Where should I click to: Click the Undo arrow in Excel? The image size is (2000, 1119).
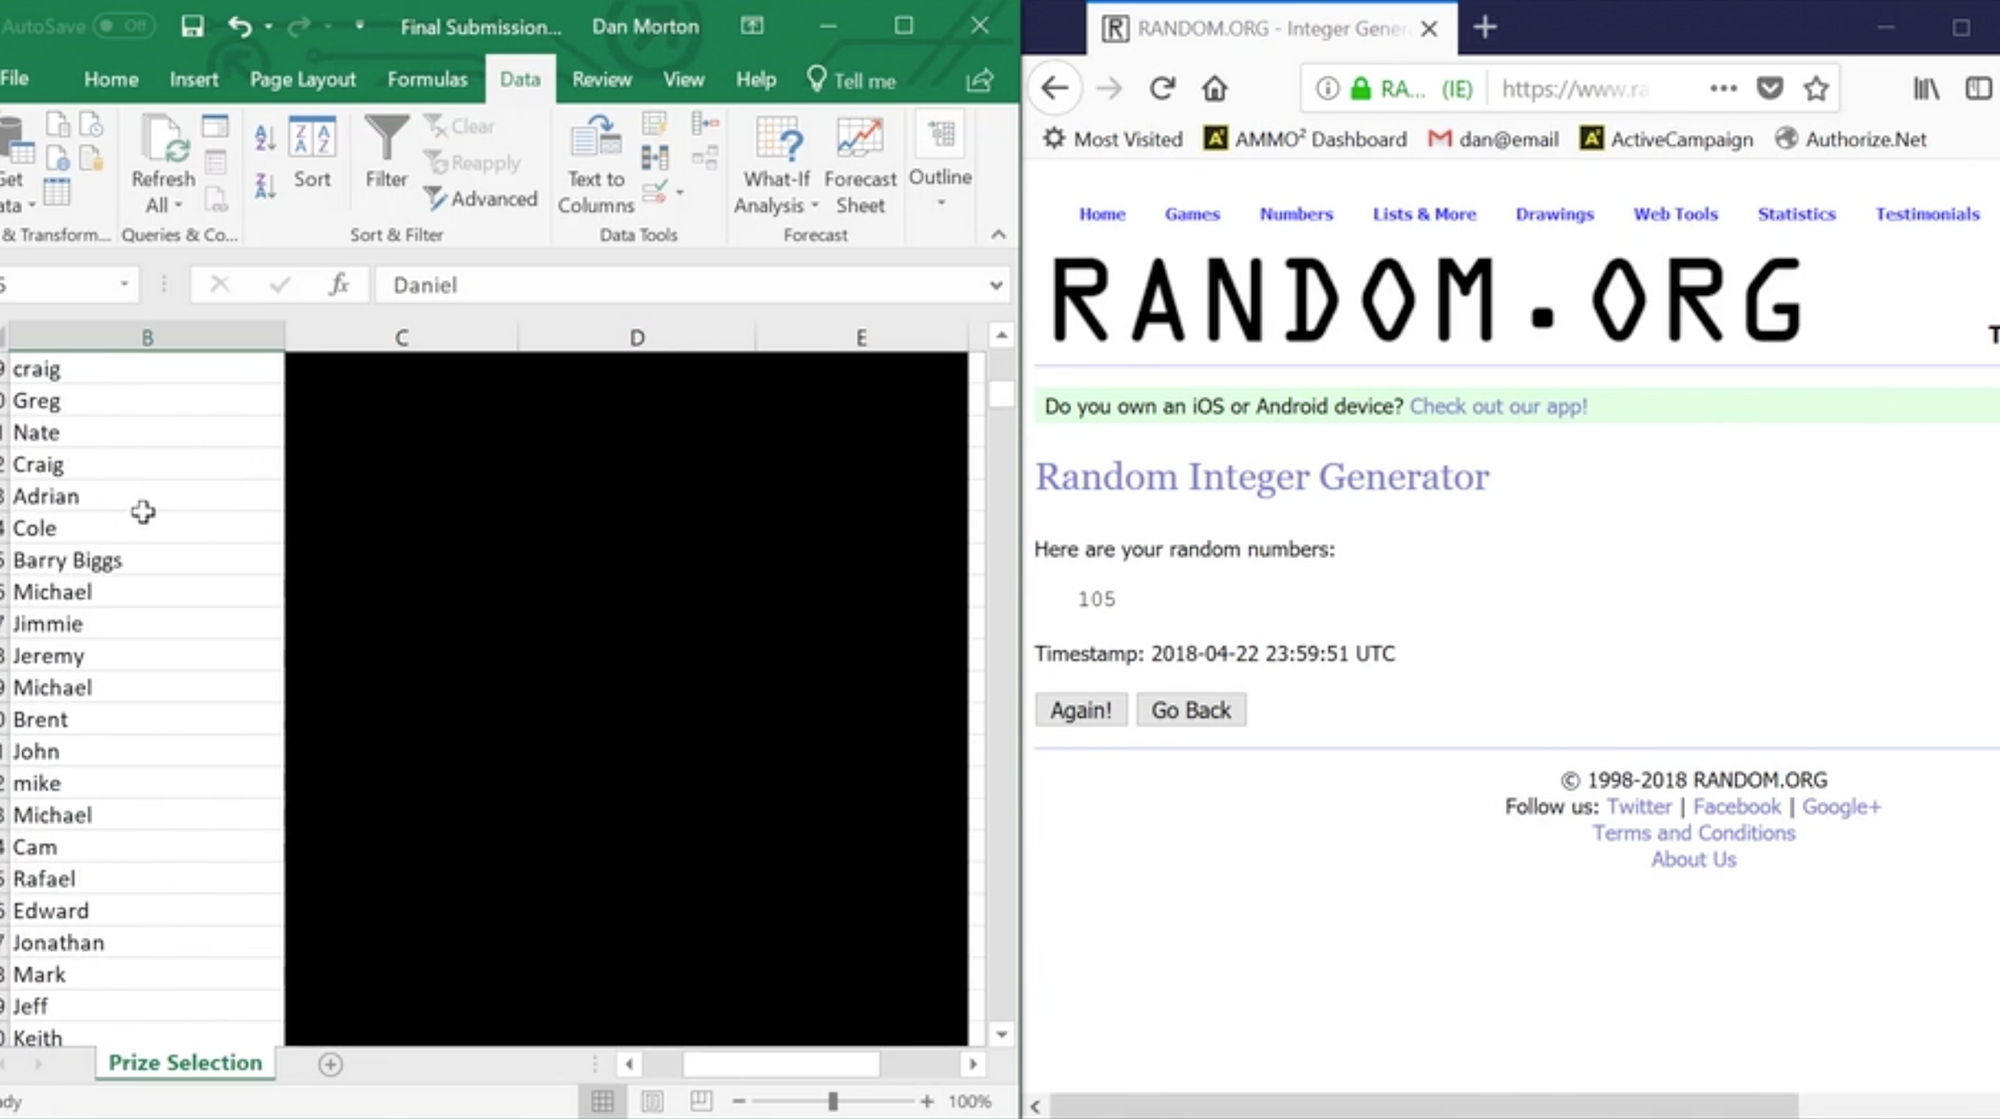pyautogui.click(x=239, y=27)
